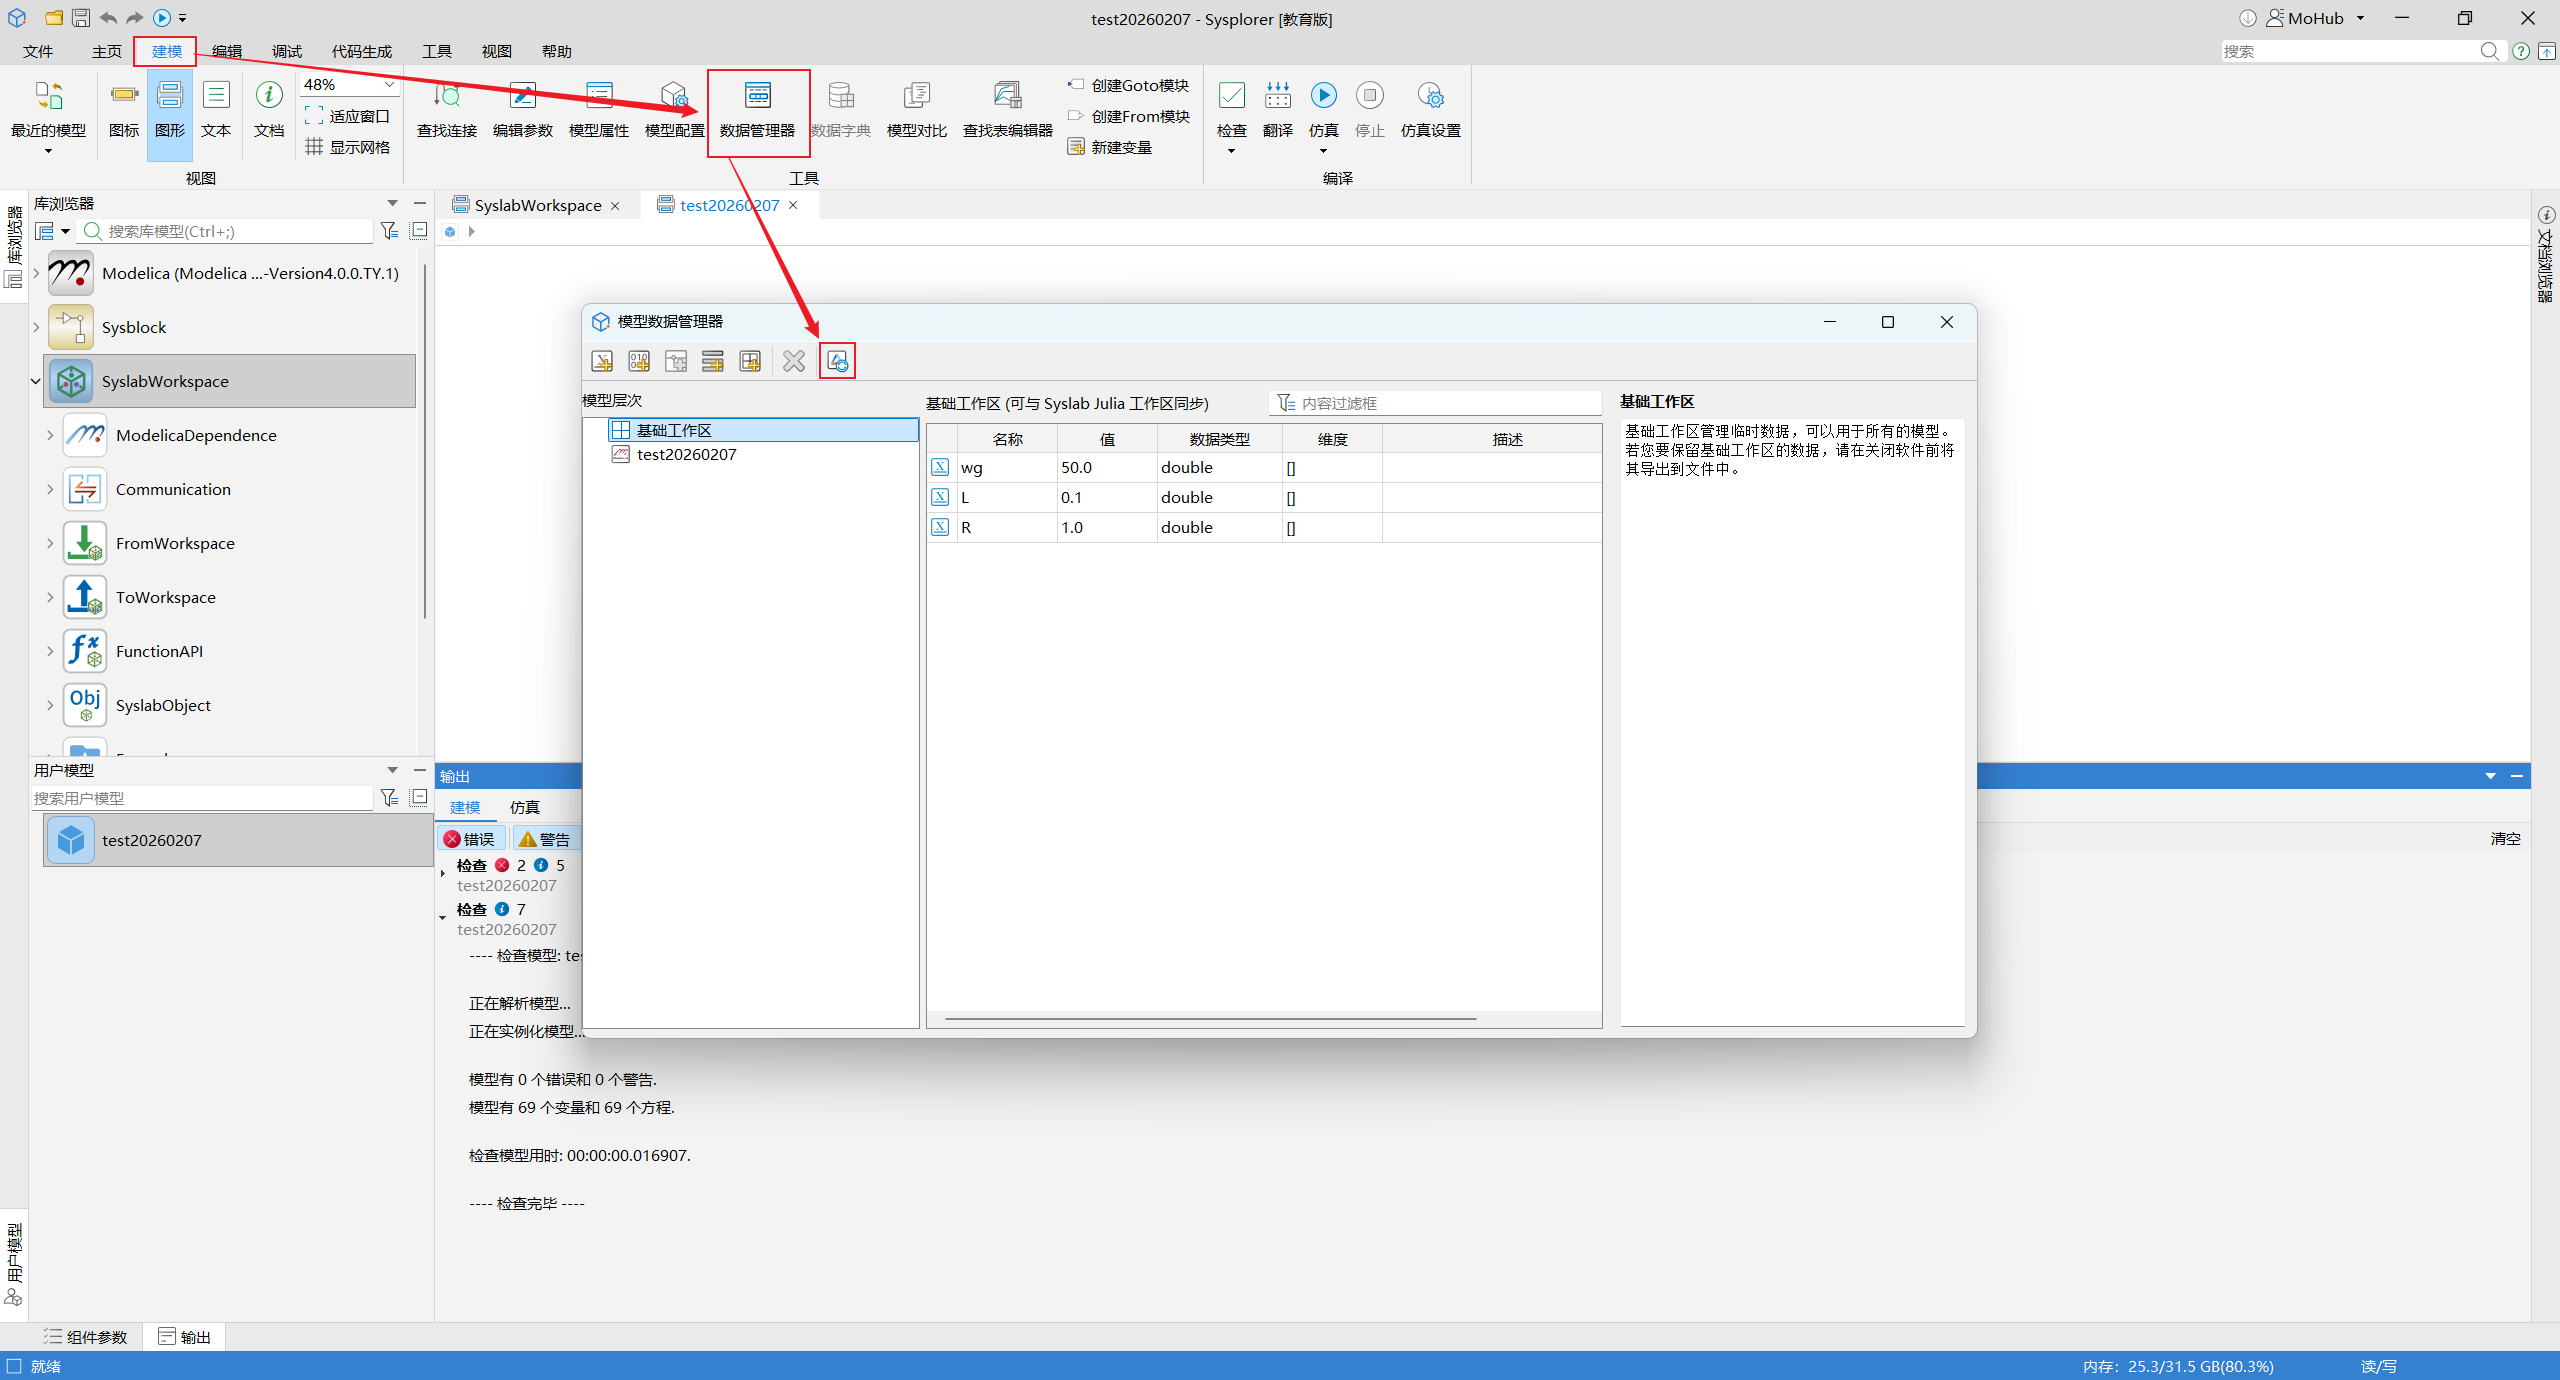2560x1380 pixels.
Task: Select the 图标 view mode
Action: pos(124,110)
